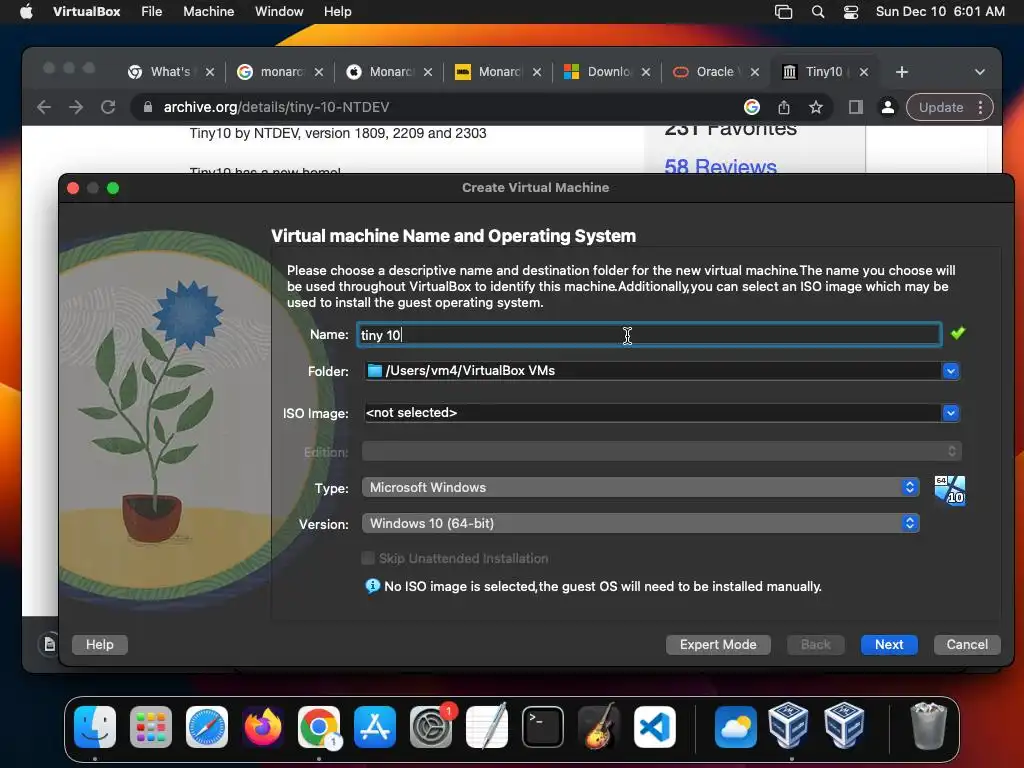The height and width of the screenshot is (768, 1024).
Task: Switch to Expert Mode
Action: 718,645
